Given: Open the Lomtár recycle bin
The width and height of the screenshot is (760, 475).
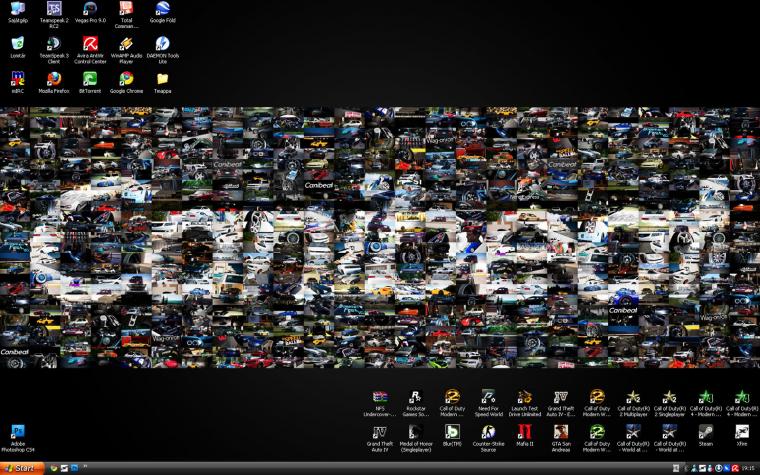Looking at the screenshot, I should pyautogui.click(x=18, y=48).
